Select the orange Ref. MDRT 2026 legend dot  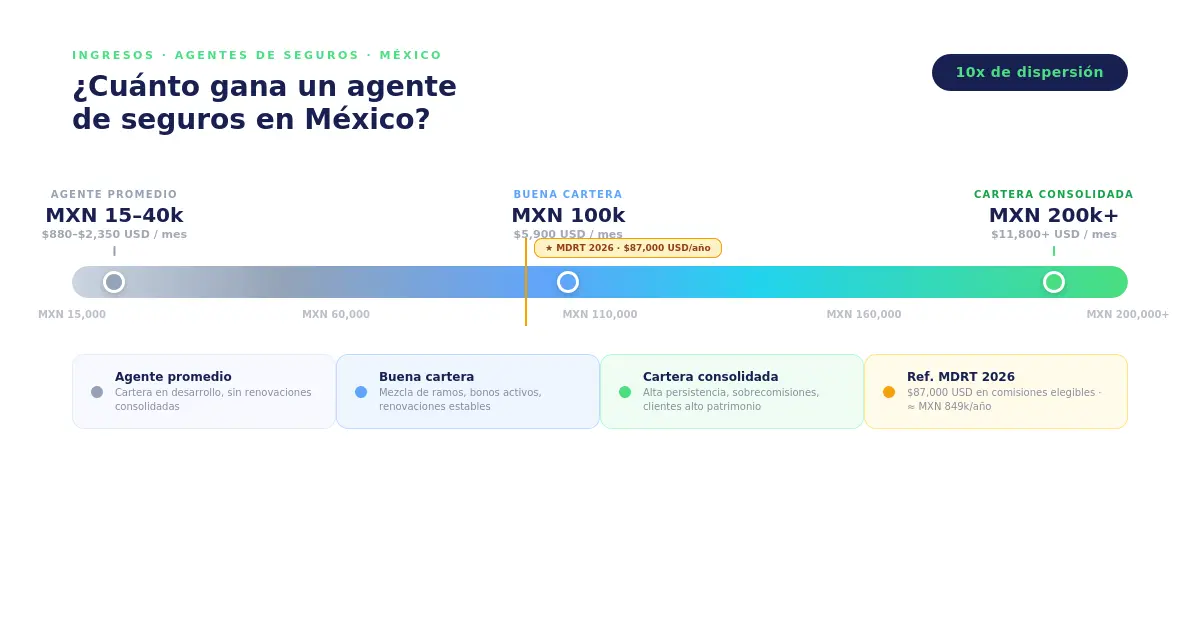pyautogui.click(x=888, y=391)
